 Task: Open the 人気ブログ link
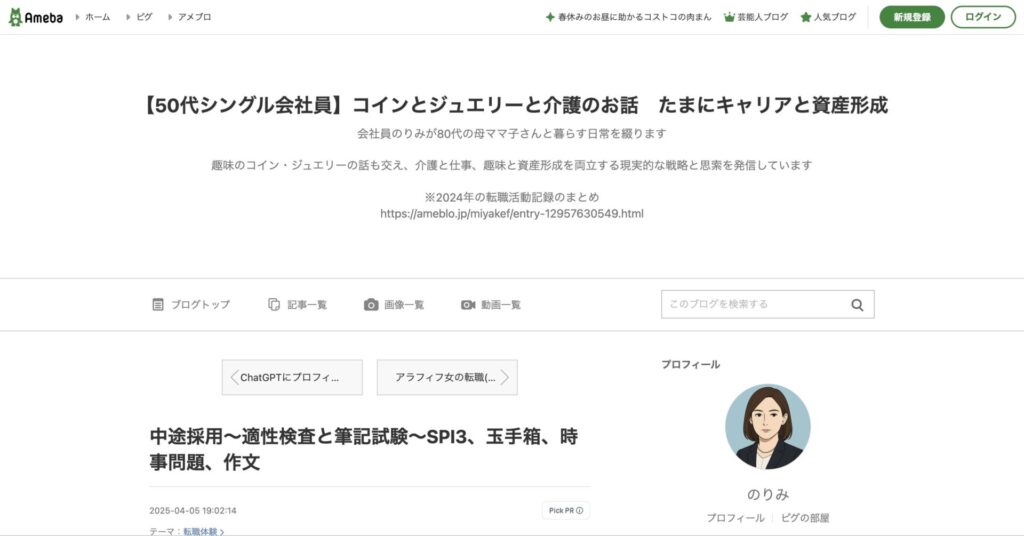pyautogui.click(x=835, y=17)
